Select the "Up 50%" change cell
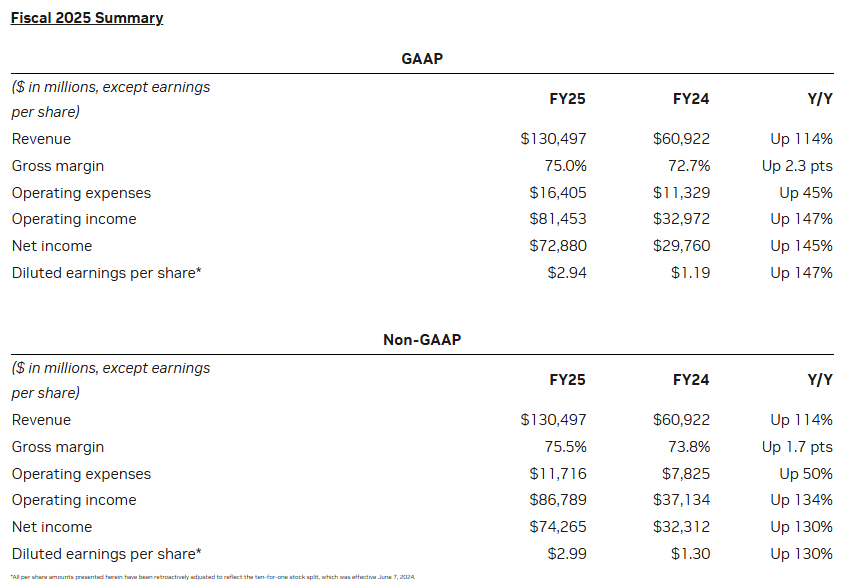The image size is (858, 588). (x=806, y=474)
